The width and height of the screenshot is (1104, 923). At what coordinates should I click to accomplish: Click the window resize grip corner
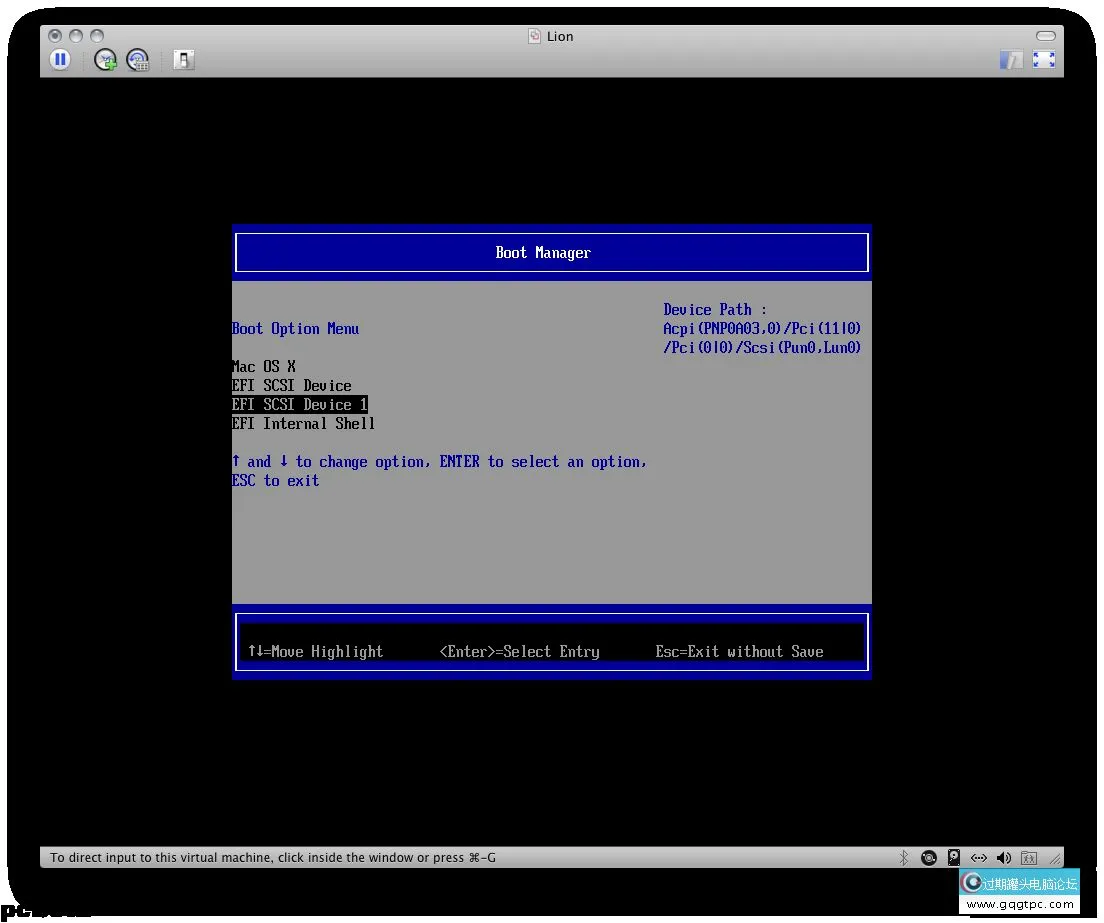tap(1054, 859)
